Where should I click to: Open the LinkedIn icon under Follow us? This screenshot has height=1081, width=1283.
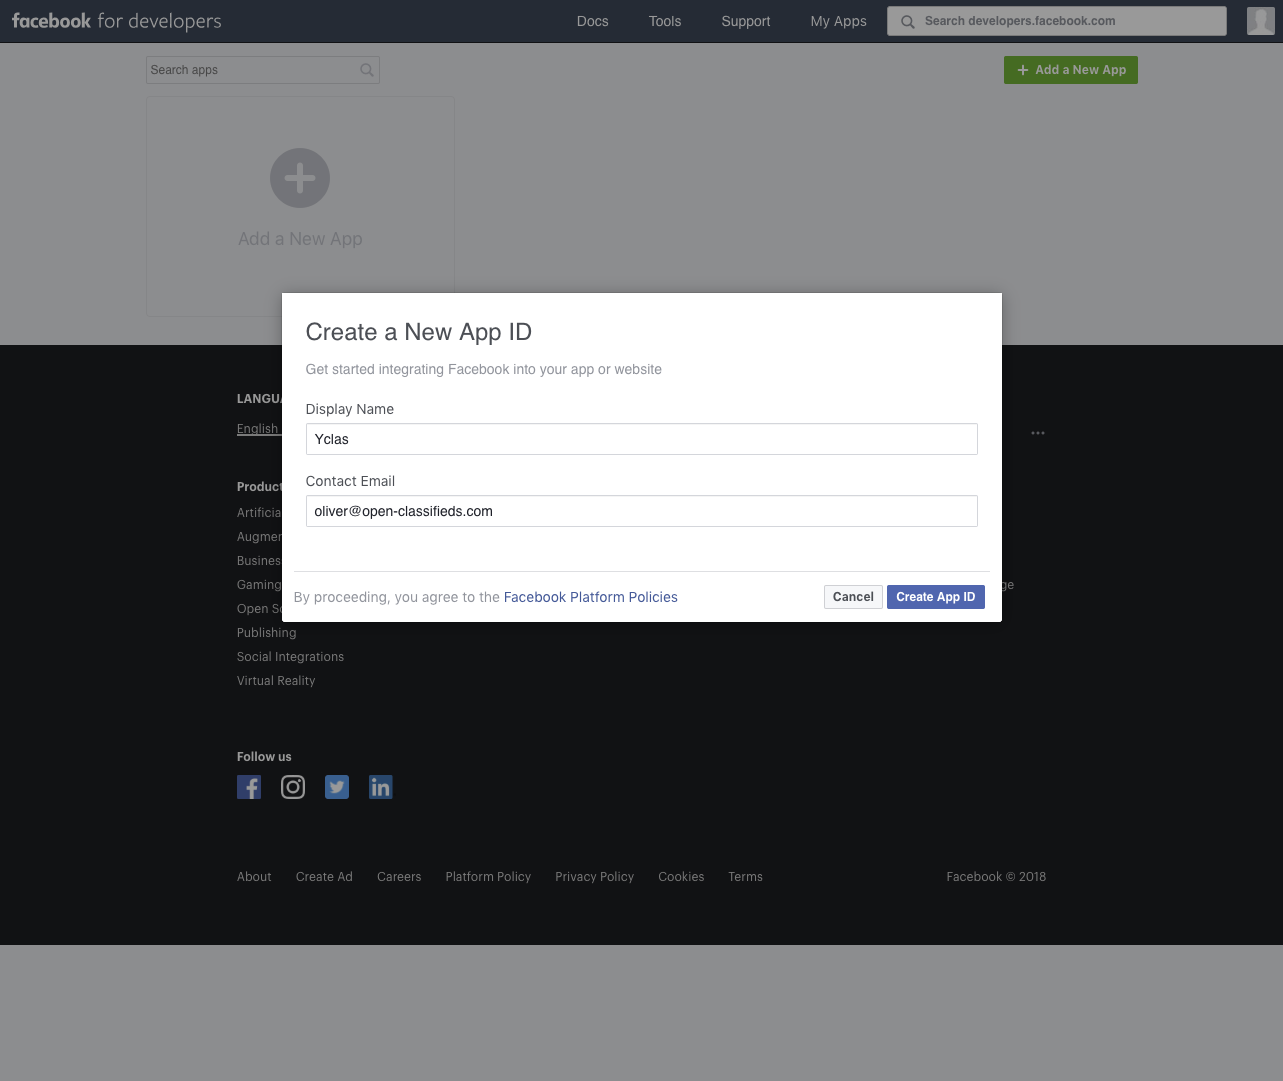pos(381,787)
